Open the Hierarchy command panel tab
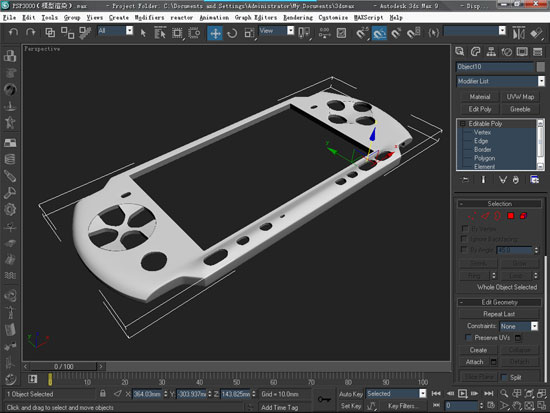Viewport: 550px width, 413px height. pos(491,52)
